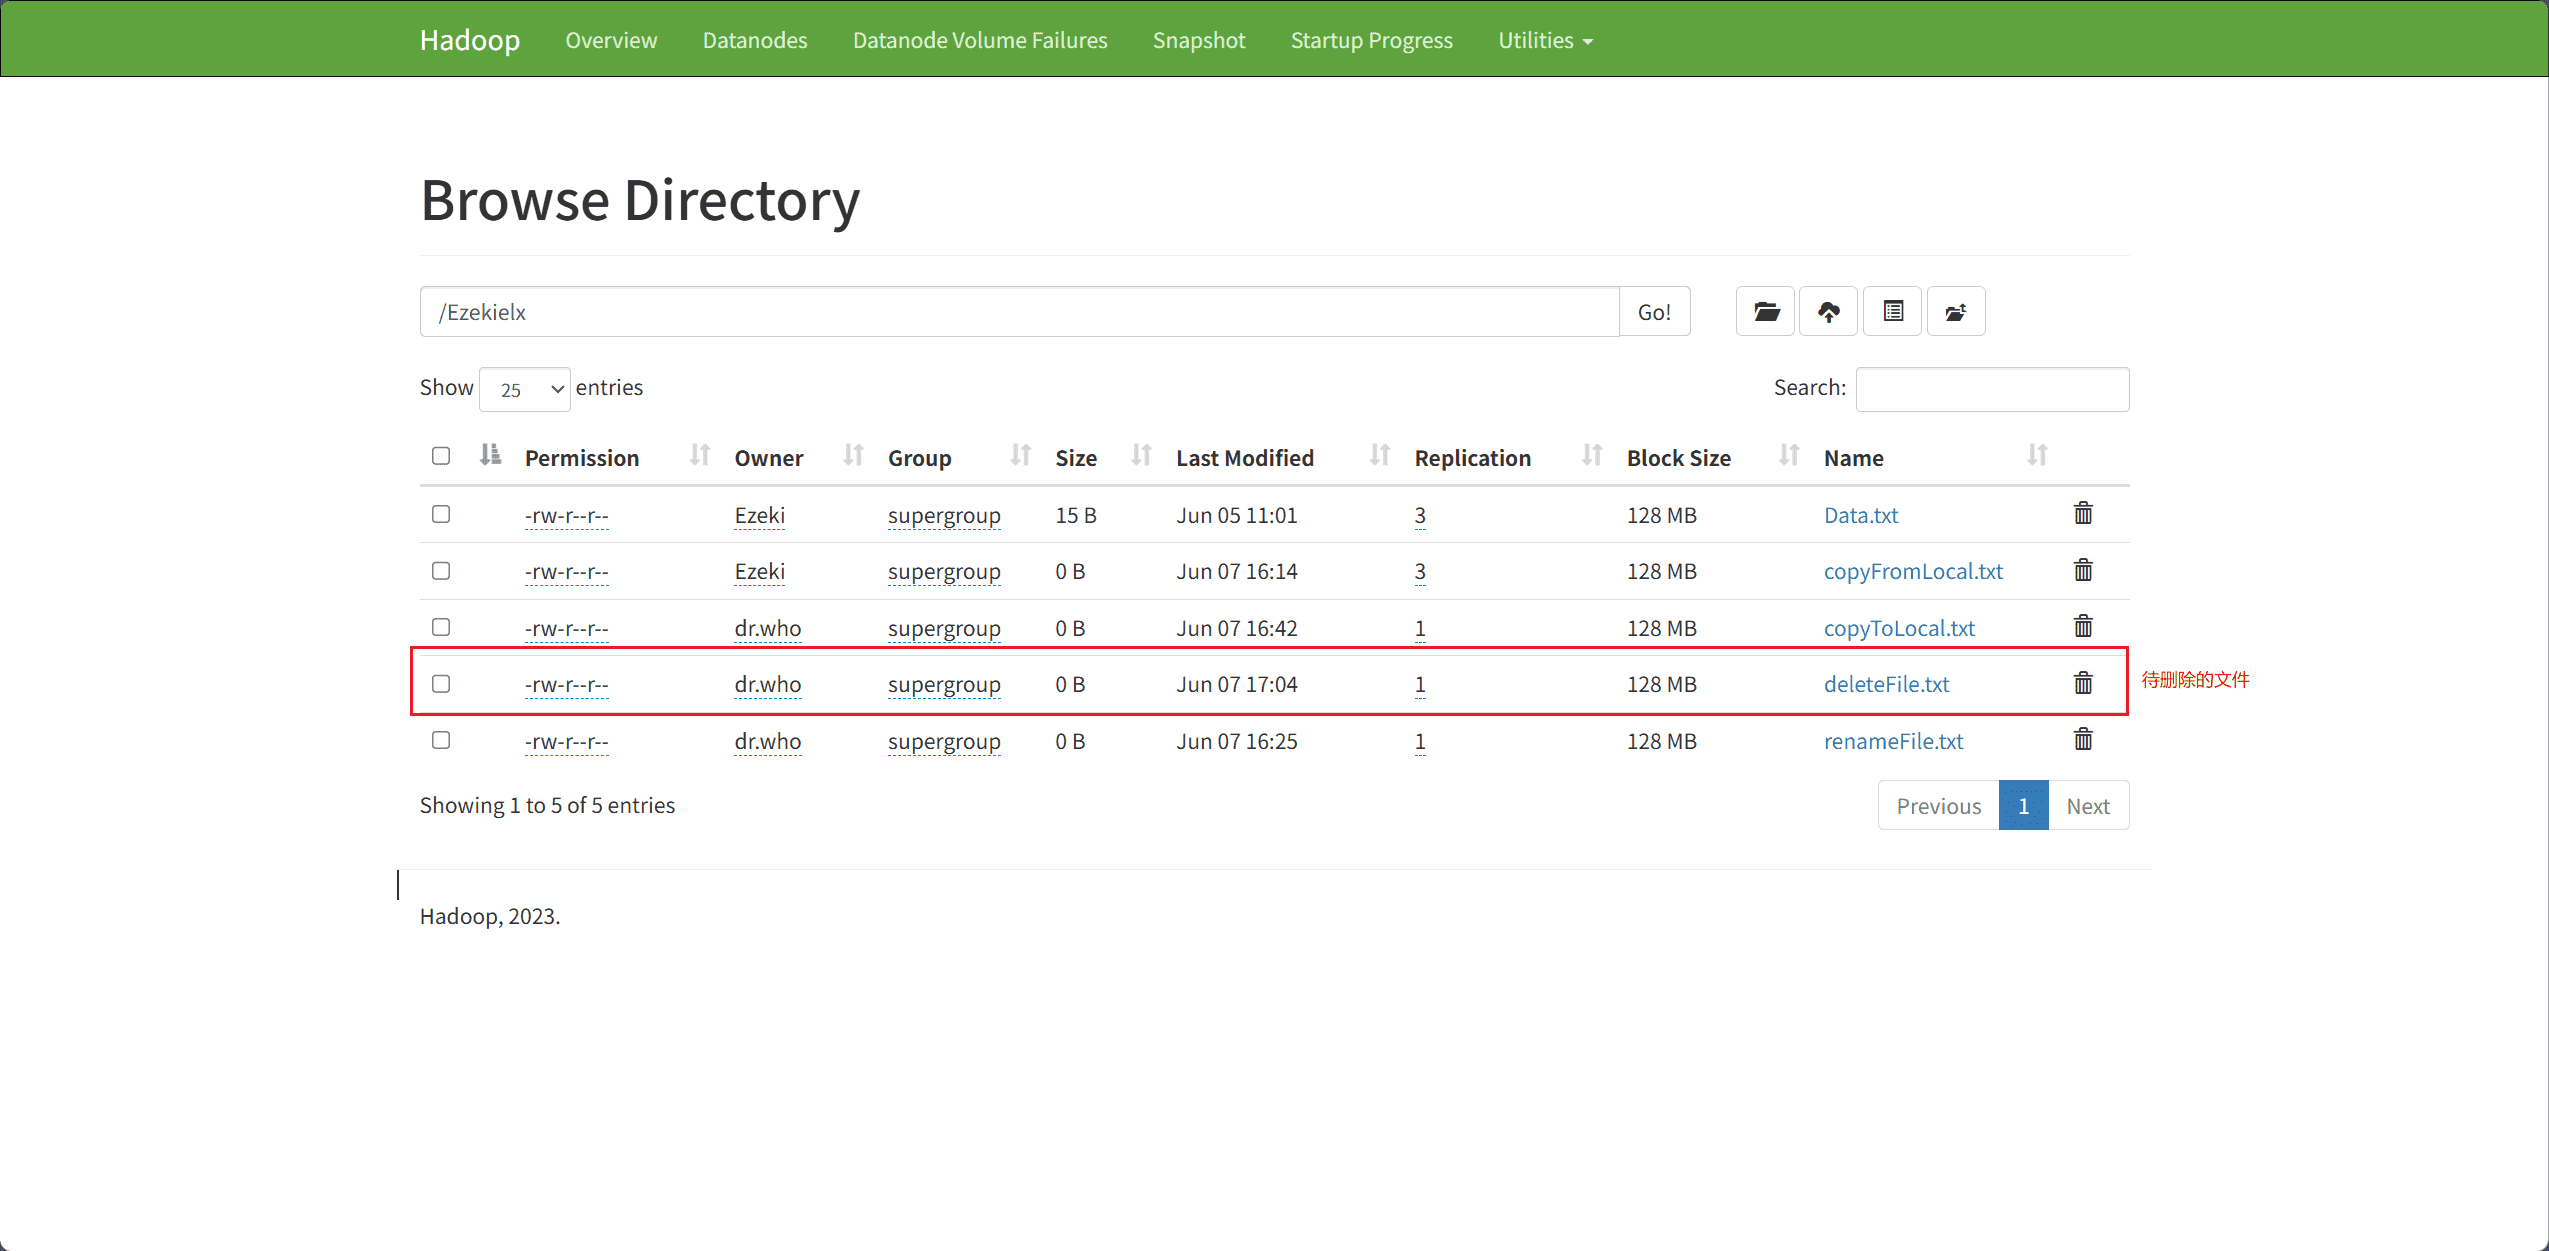Check the select-all checkbox in header
This screenshot has height=1251, width=2549.
(441, 456)
